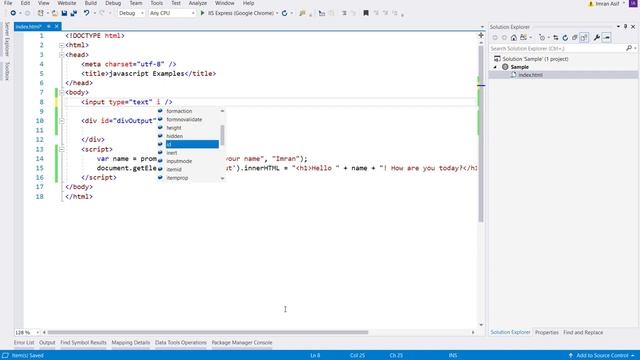This screenshot has width=640, height=360.
Task: Open the IIS Express browser dropdown arrow
Action: coord(277,13)
